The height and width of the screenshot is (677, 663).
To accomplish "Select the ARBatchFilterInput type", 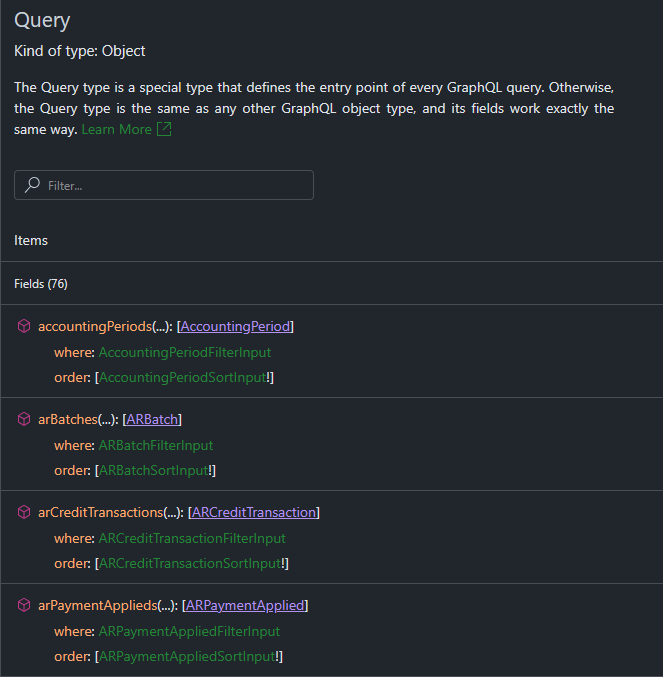I will (155, 445).
